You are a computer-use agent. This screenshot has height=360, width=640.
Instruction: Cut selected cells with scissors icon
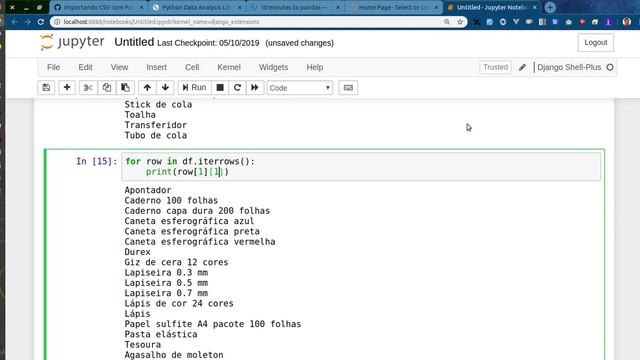[x=88, y=88]
